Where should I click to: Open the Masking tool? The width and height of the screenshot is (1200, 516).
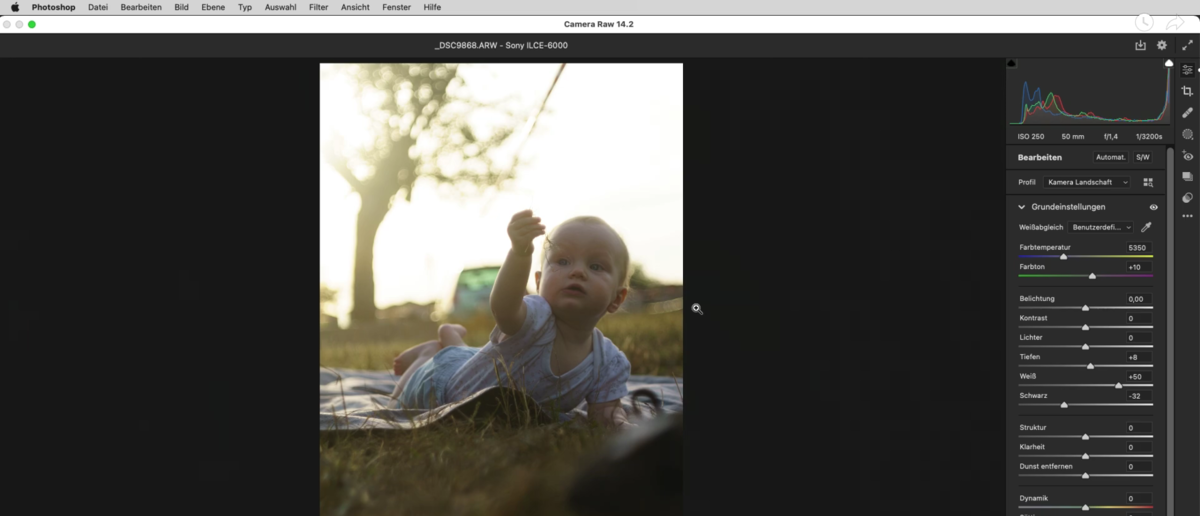click(x=1187, y=134)
